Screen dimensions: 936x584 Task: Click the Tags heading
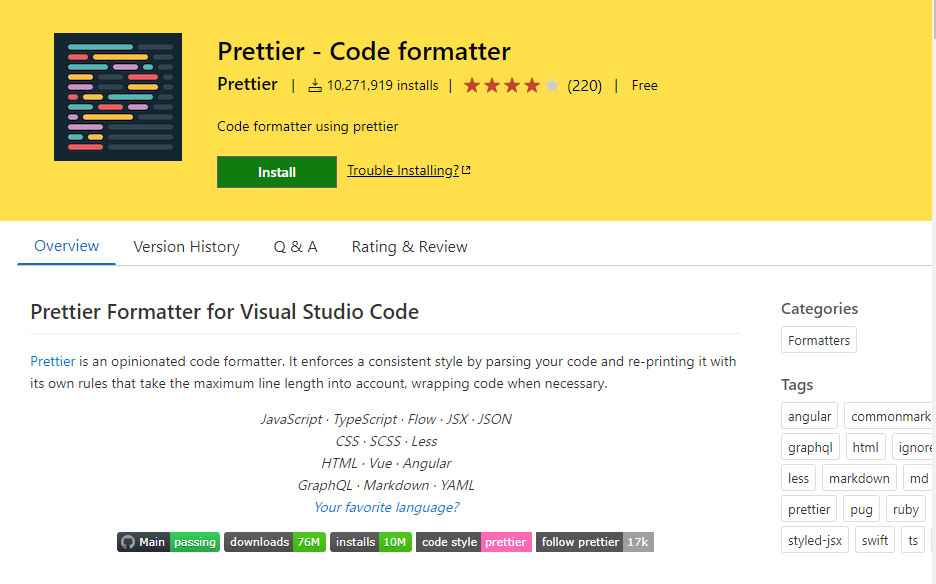[x=797, y=385]
